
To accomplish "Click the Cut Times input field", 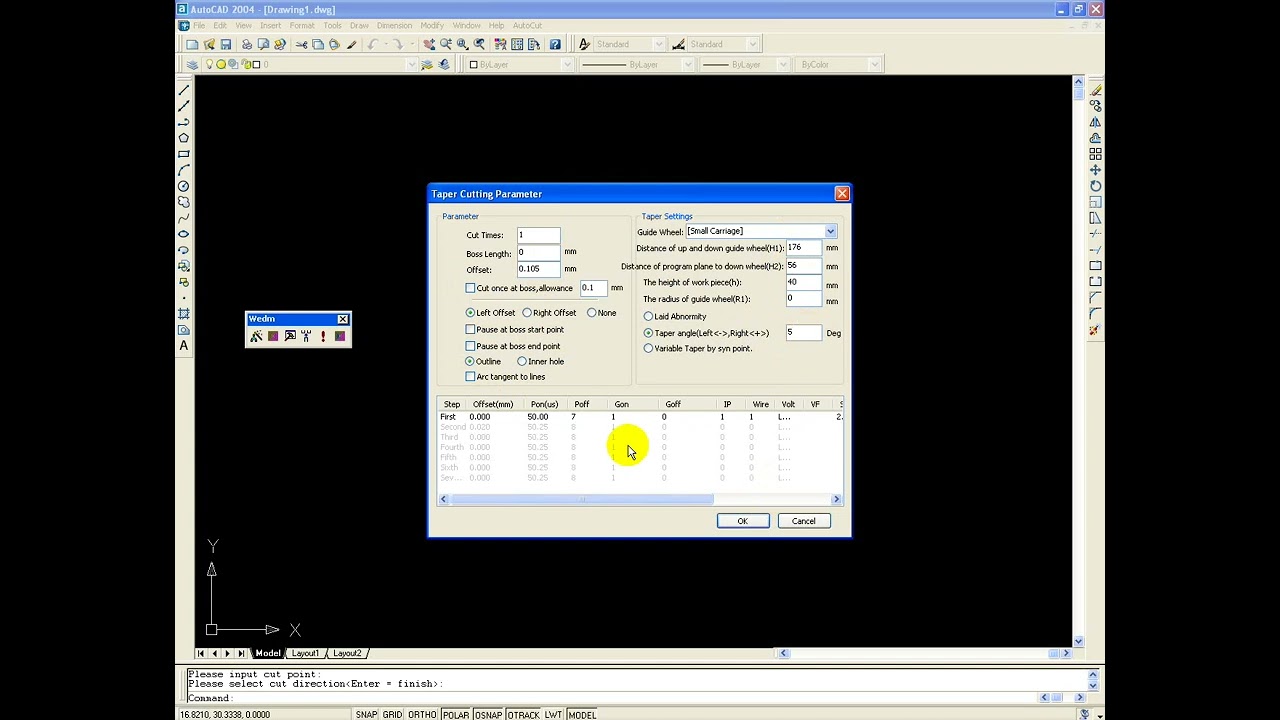I will click(538, 235).
